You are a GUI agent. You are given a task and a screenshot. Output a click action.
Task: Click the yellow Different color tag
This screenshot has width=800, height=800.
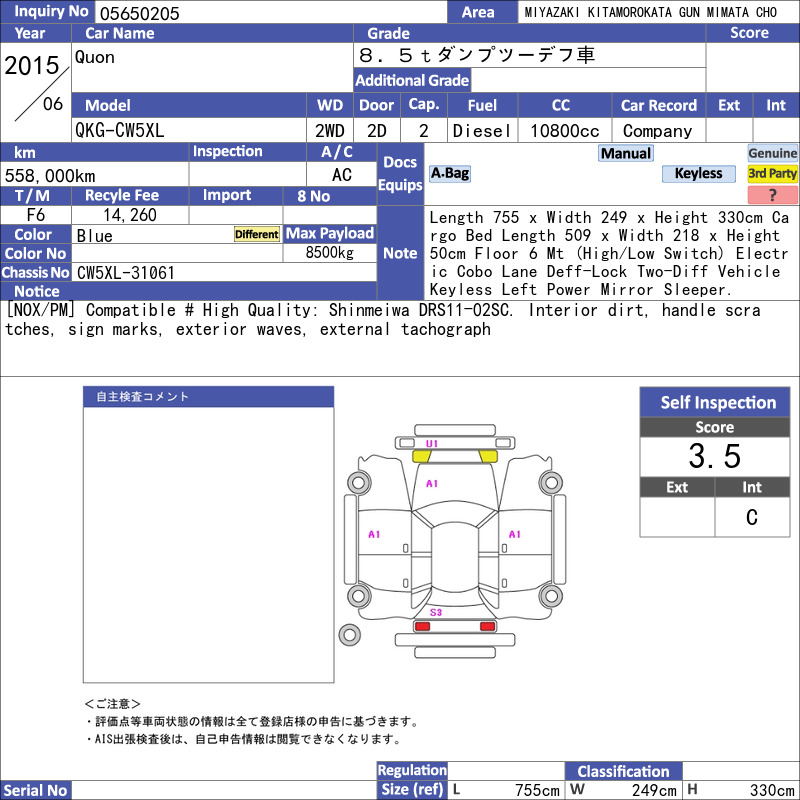point(257,234)
